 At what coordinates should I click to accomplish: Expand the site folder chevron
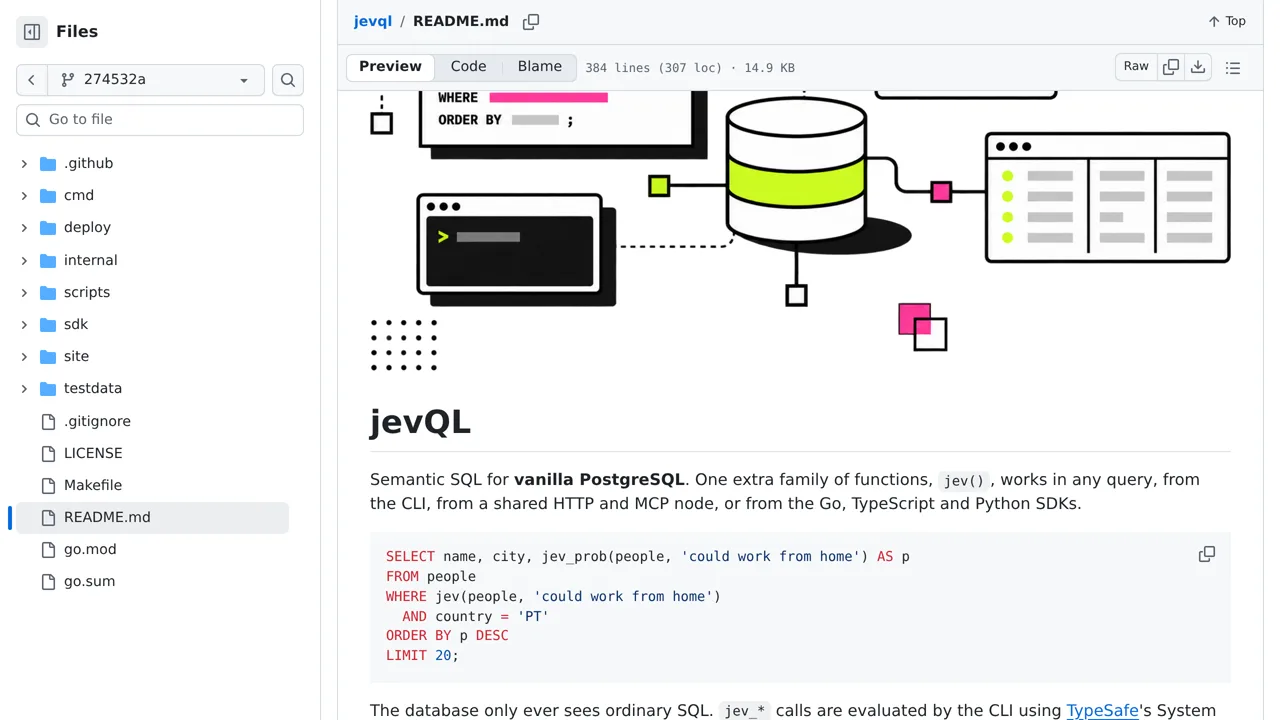coord(24,357)
